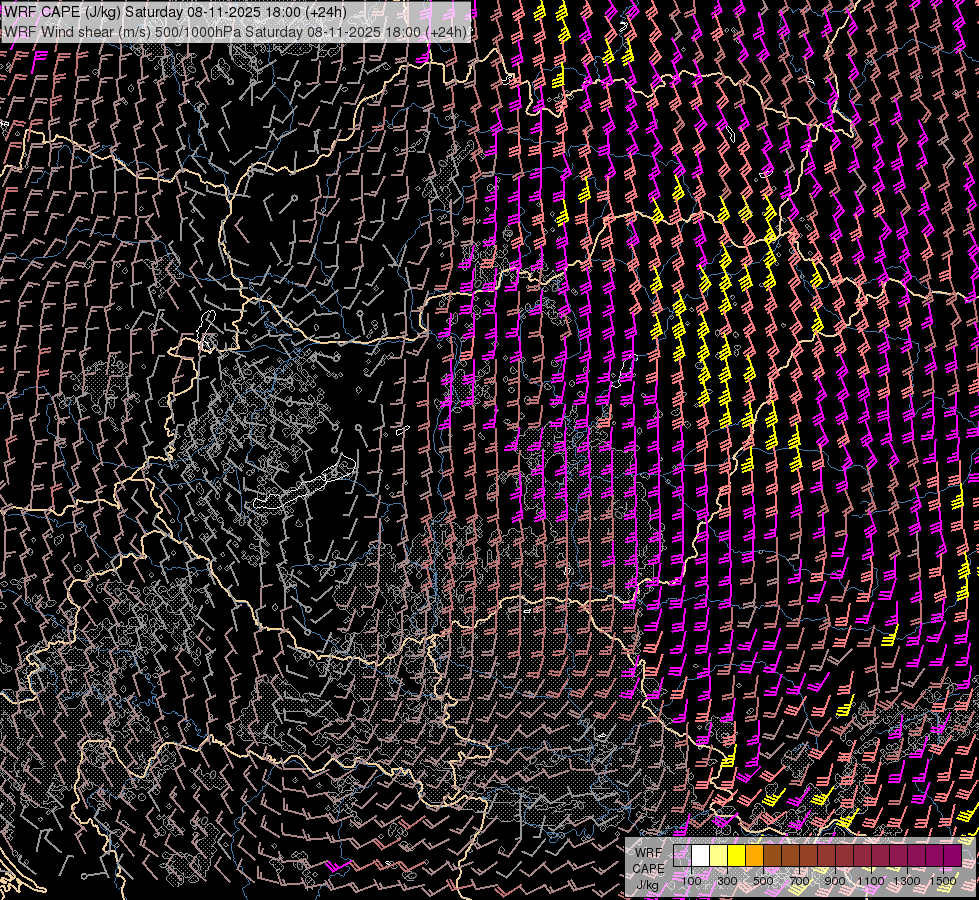
Task: Click the "900" value on the CAPE scale
Action: click(835, 880)
